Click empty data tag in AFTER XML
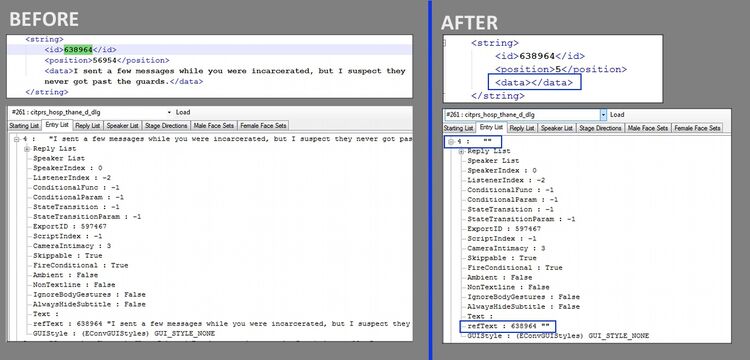750x360 pixels. click(534, 82)
